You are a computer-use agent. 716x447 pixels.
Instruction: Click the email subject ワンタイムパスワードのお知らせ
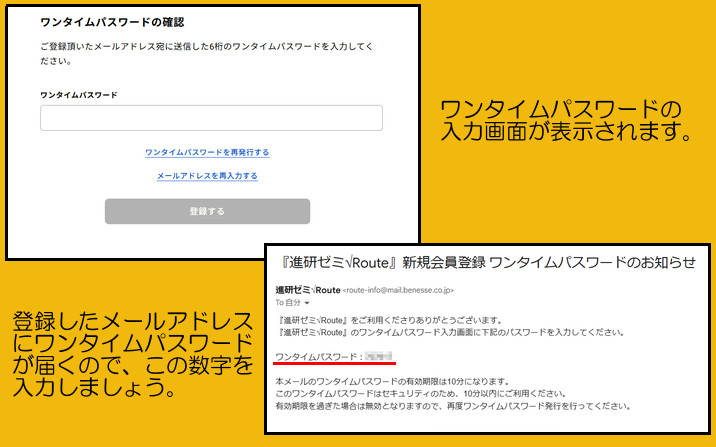(x=592, y=263)
